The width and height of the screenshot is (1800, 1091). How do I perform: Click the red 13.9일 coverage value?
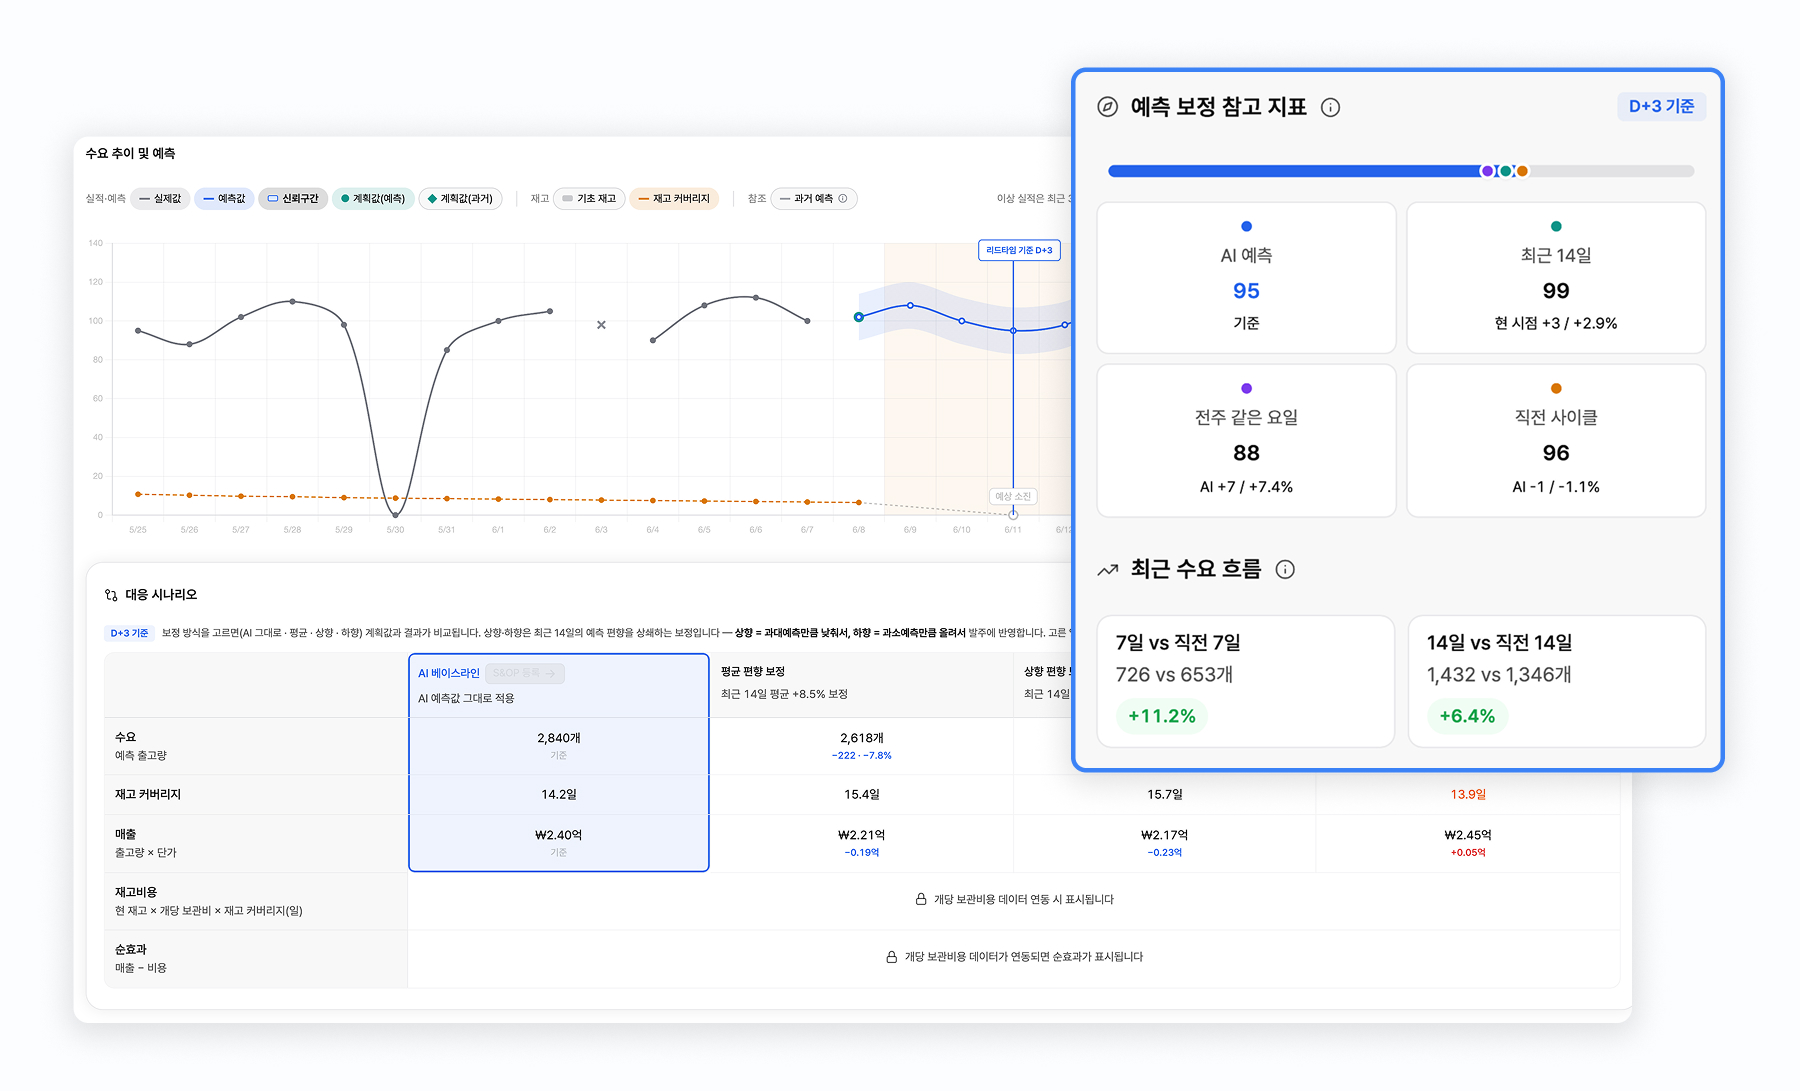1468,794
